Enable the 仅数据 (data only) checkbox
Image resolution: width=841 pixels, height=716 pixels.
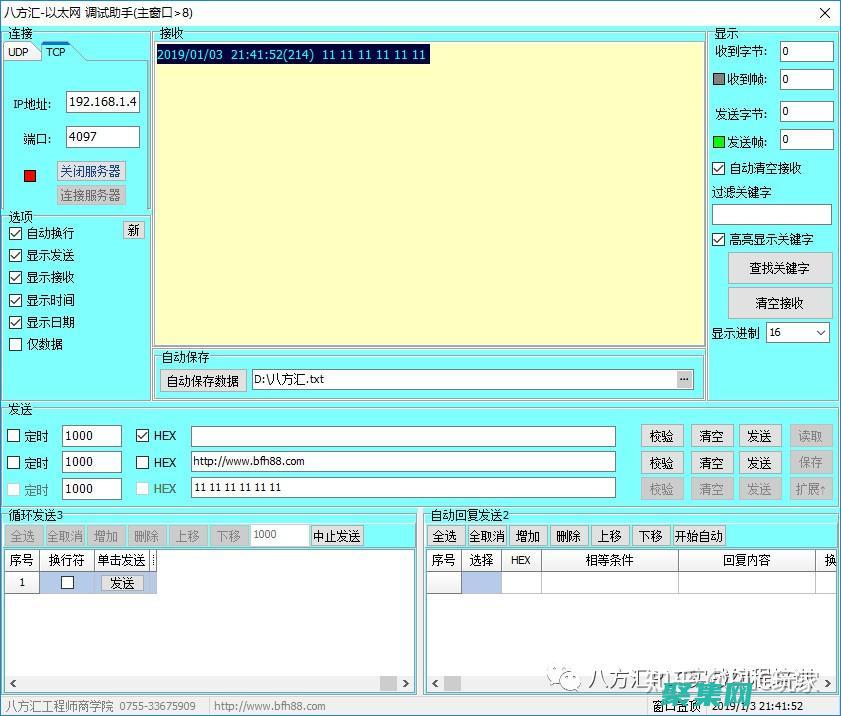15,344
